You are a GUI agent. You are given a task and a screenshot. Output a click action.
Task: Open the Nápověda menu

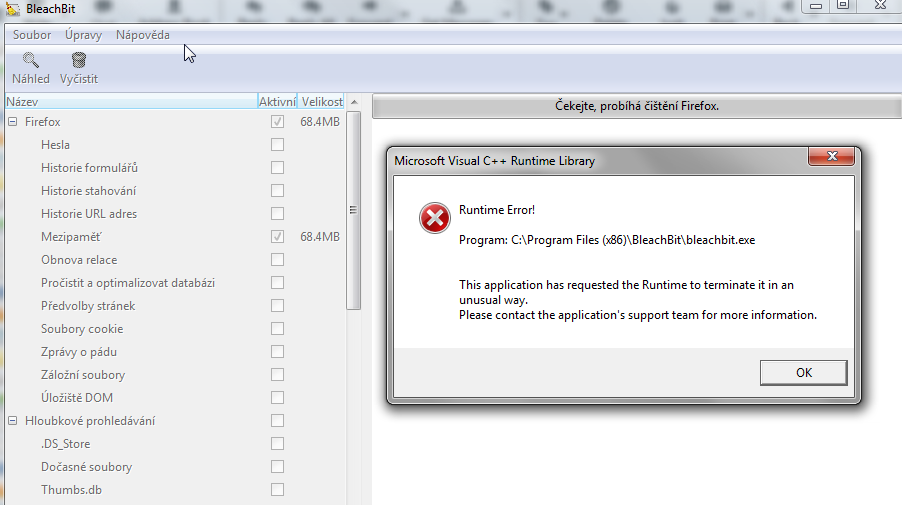tap(143, 35)
